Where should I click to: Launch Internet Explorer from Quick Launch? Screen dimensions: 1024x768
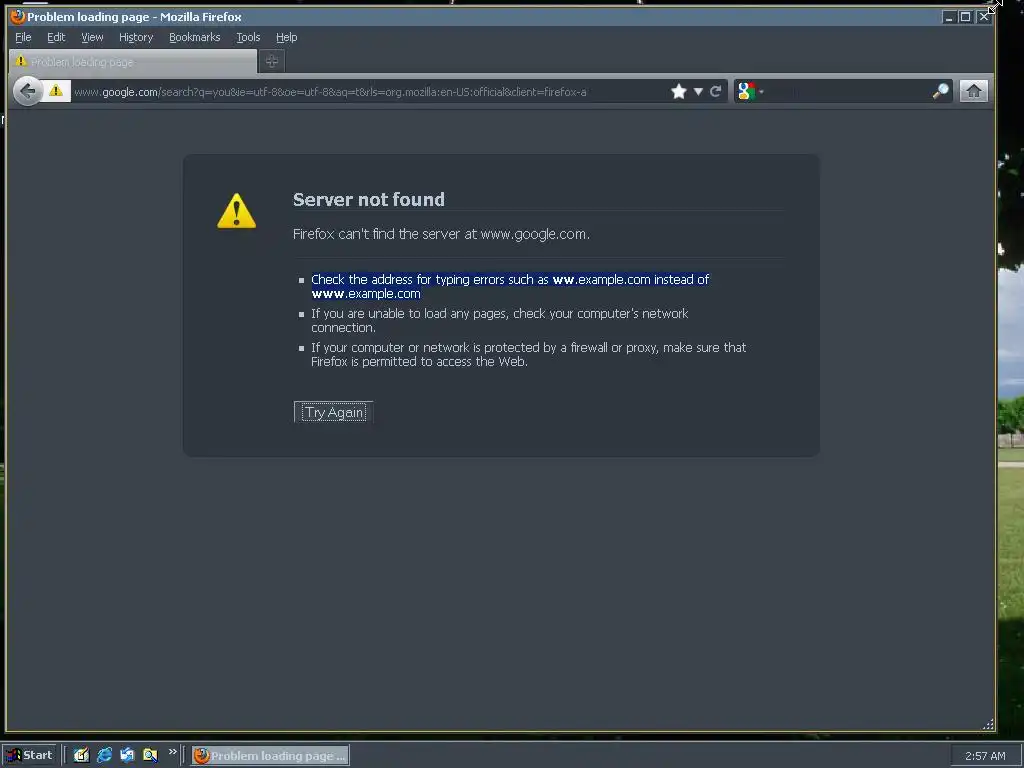tap(104, 755)
